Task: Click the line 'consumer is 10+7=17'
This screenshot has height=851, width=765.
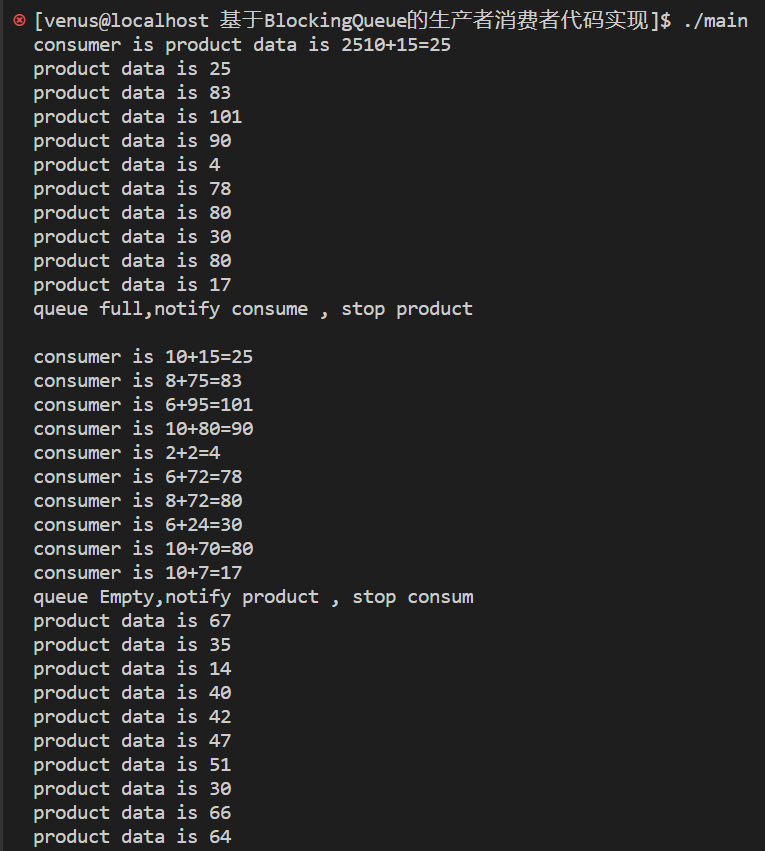Action: tap(138, 573)
